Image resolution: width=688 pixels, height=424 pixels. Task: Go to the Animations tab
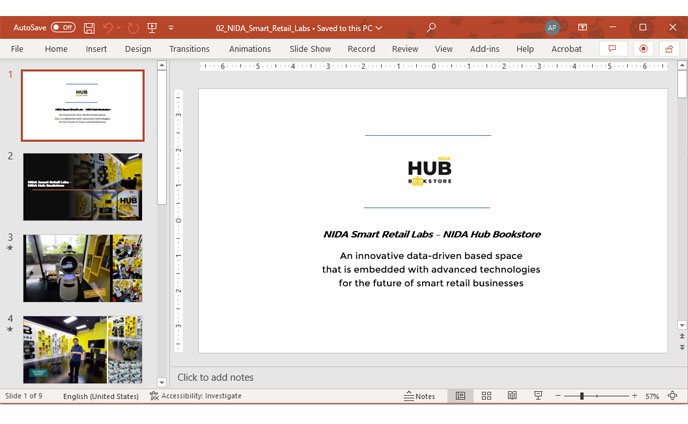coord(250,49)
